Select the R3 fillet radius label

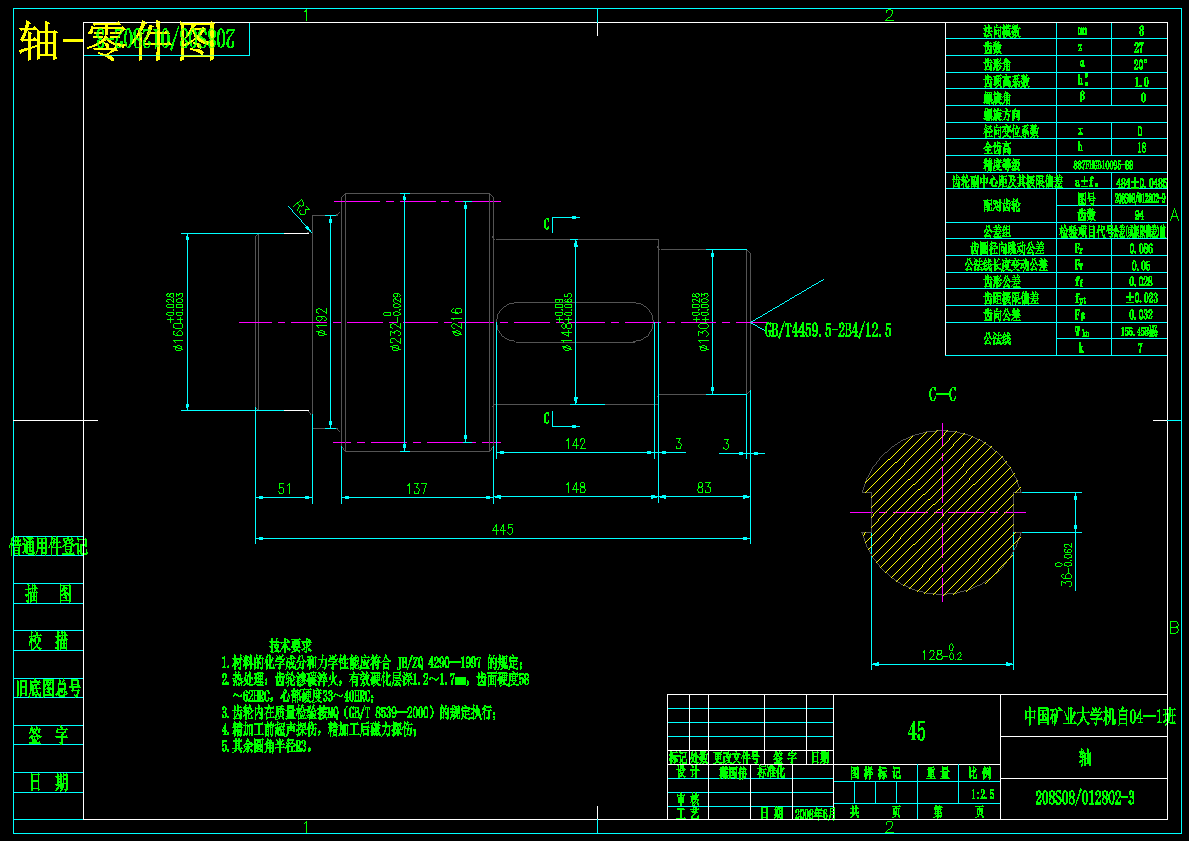click(301, 208)
